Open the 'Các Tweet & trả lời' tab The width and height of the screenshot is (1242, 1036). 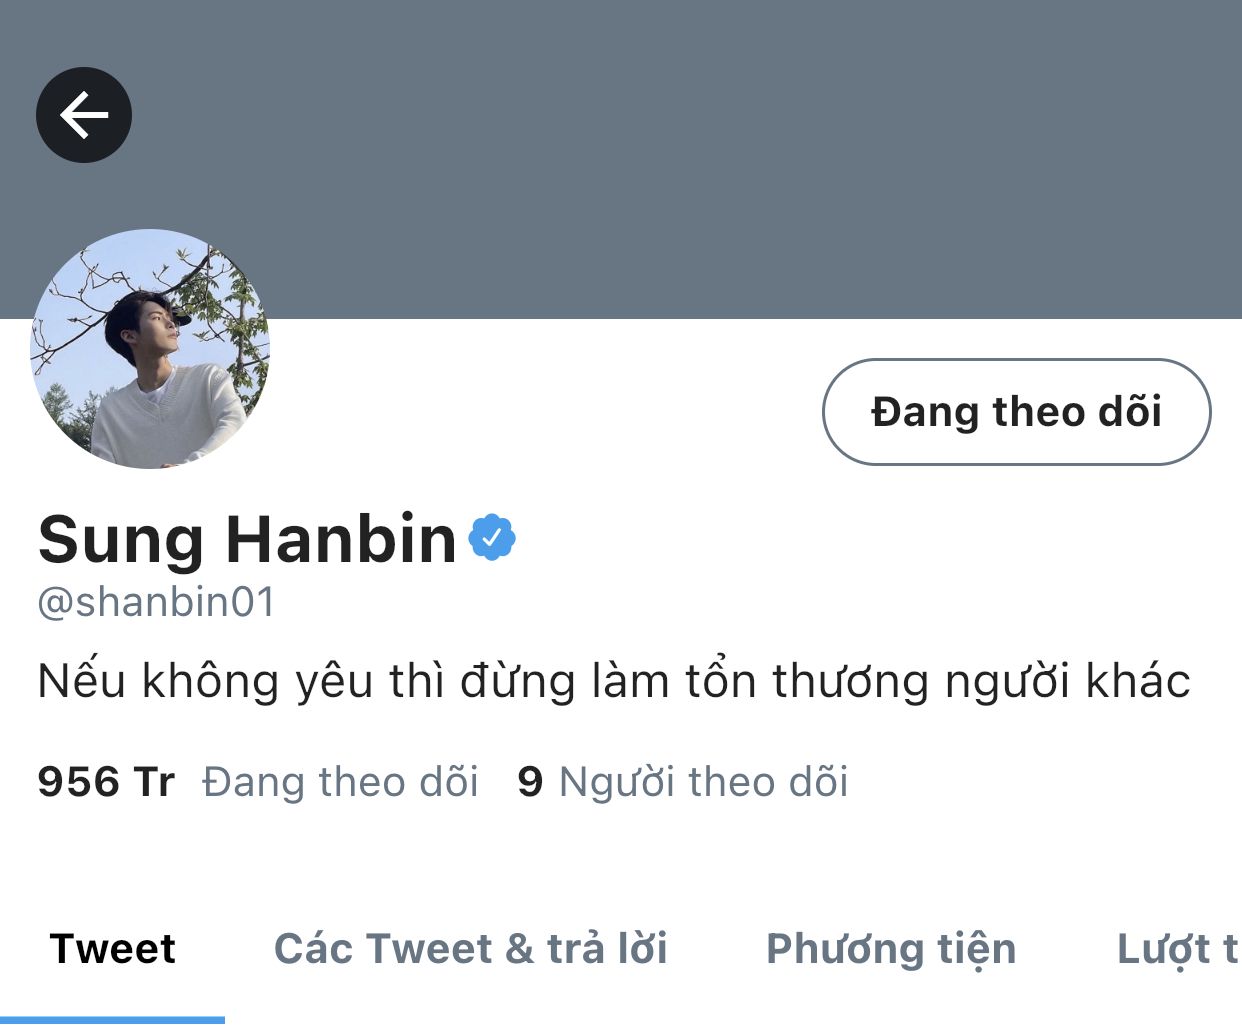point(471,948)
